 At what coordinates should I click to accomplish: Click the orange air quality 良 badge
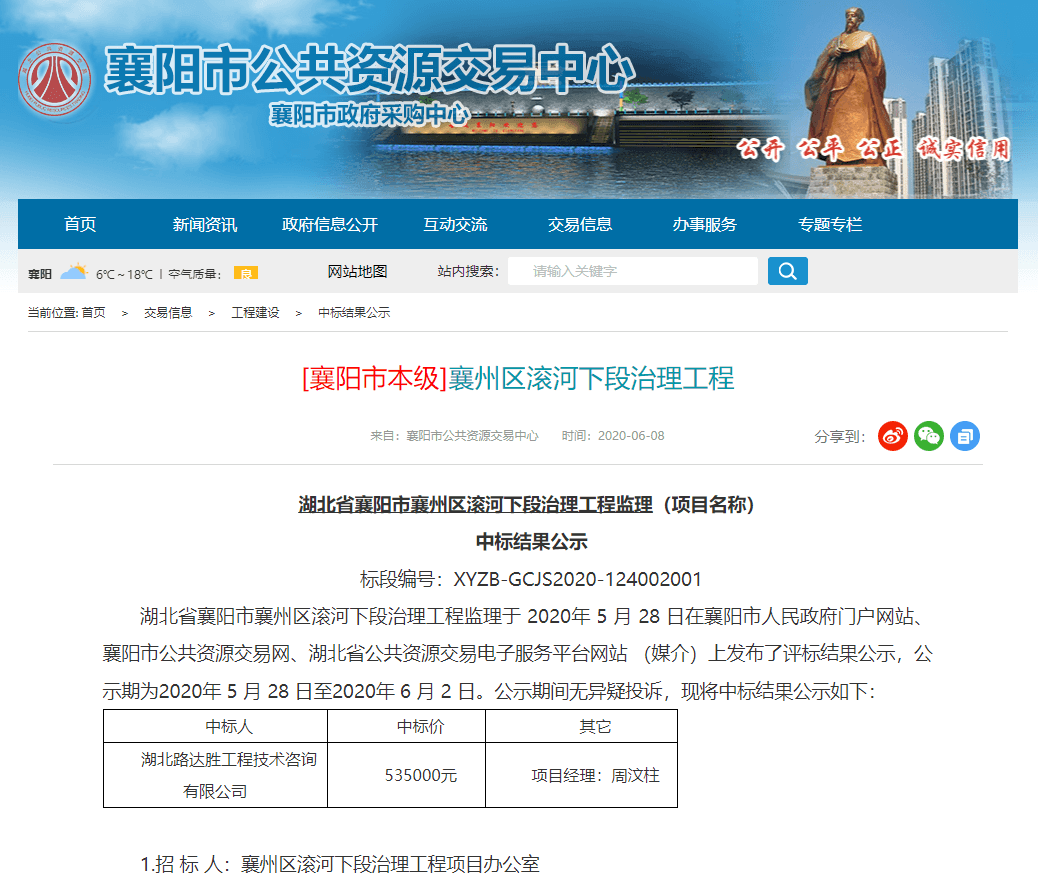246,273
